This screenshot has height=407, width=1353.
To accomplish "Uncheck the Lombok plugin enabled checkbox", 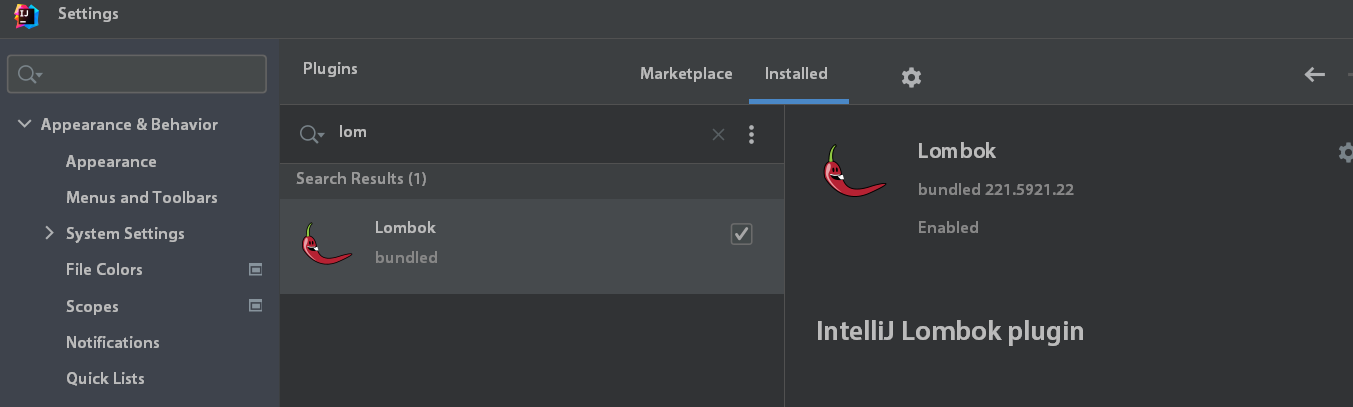I will click(x=741, y=233).
